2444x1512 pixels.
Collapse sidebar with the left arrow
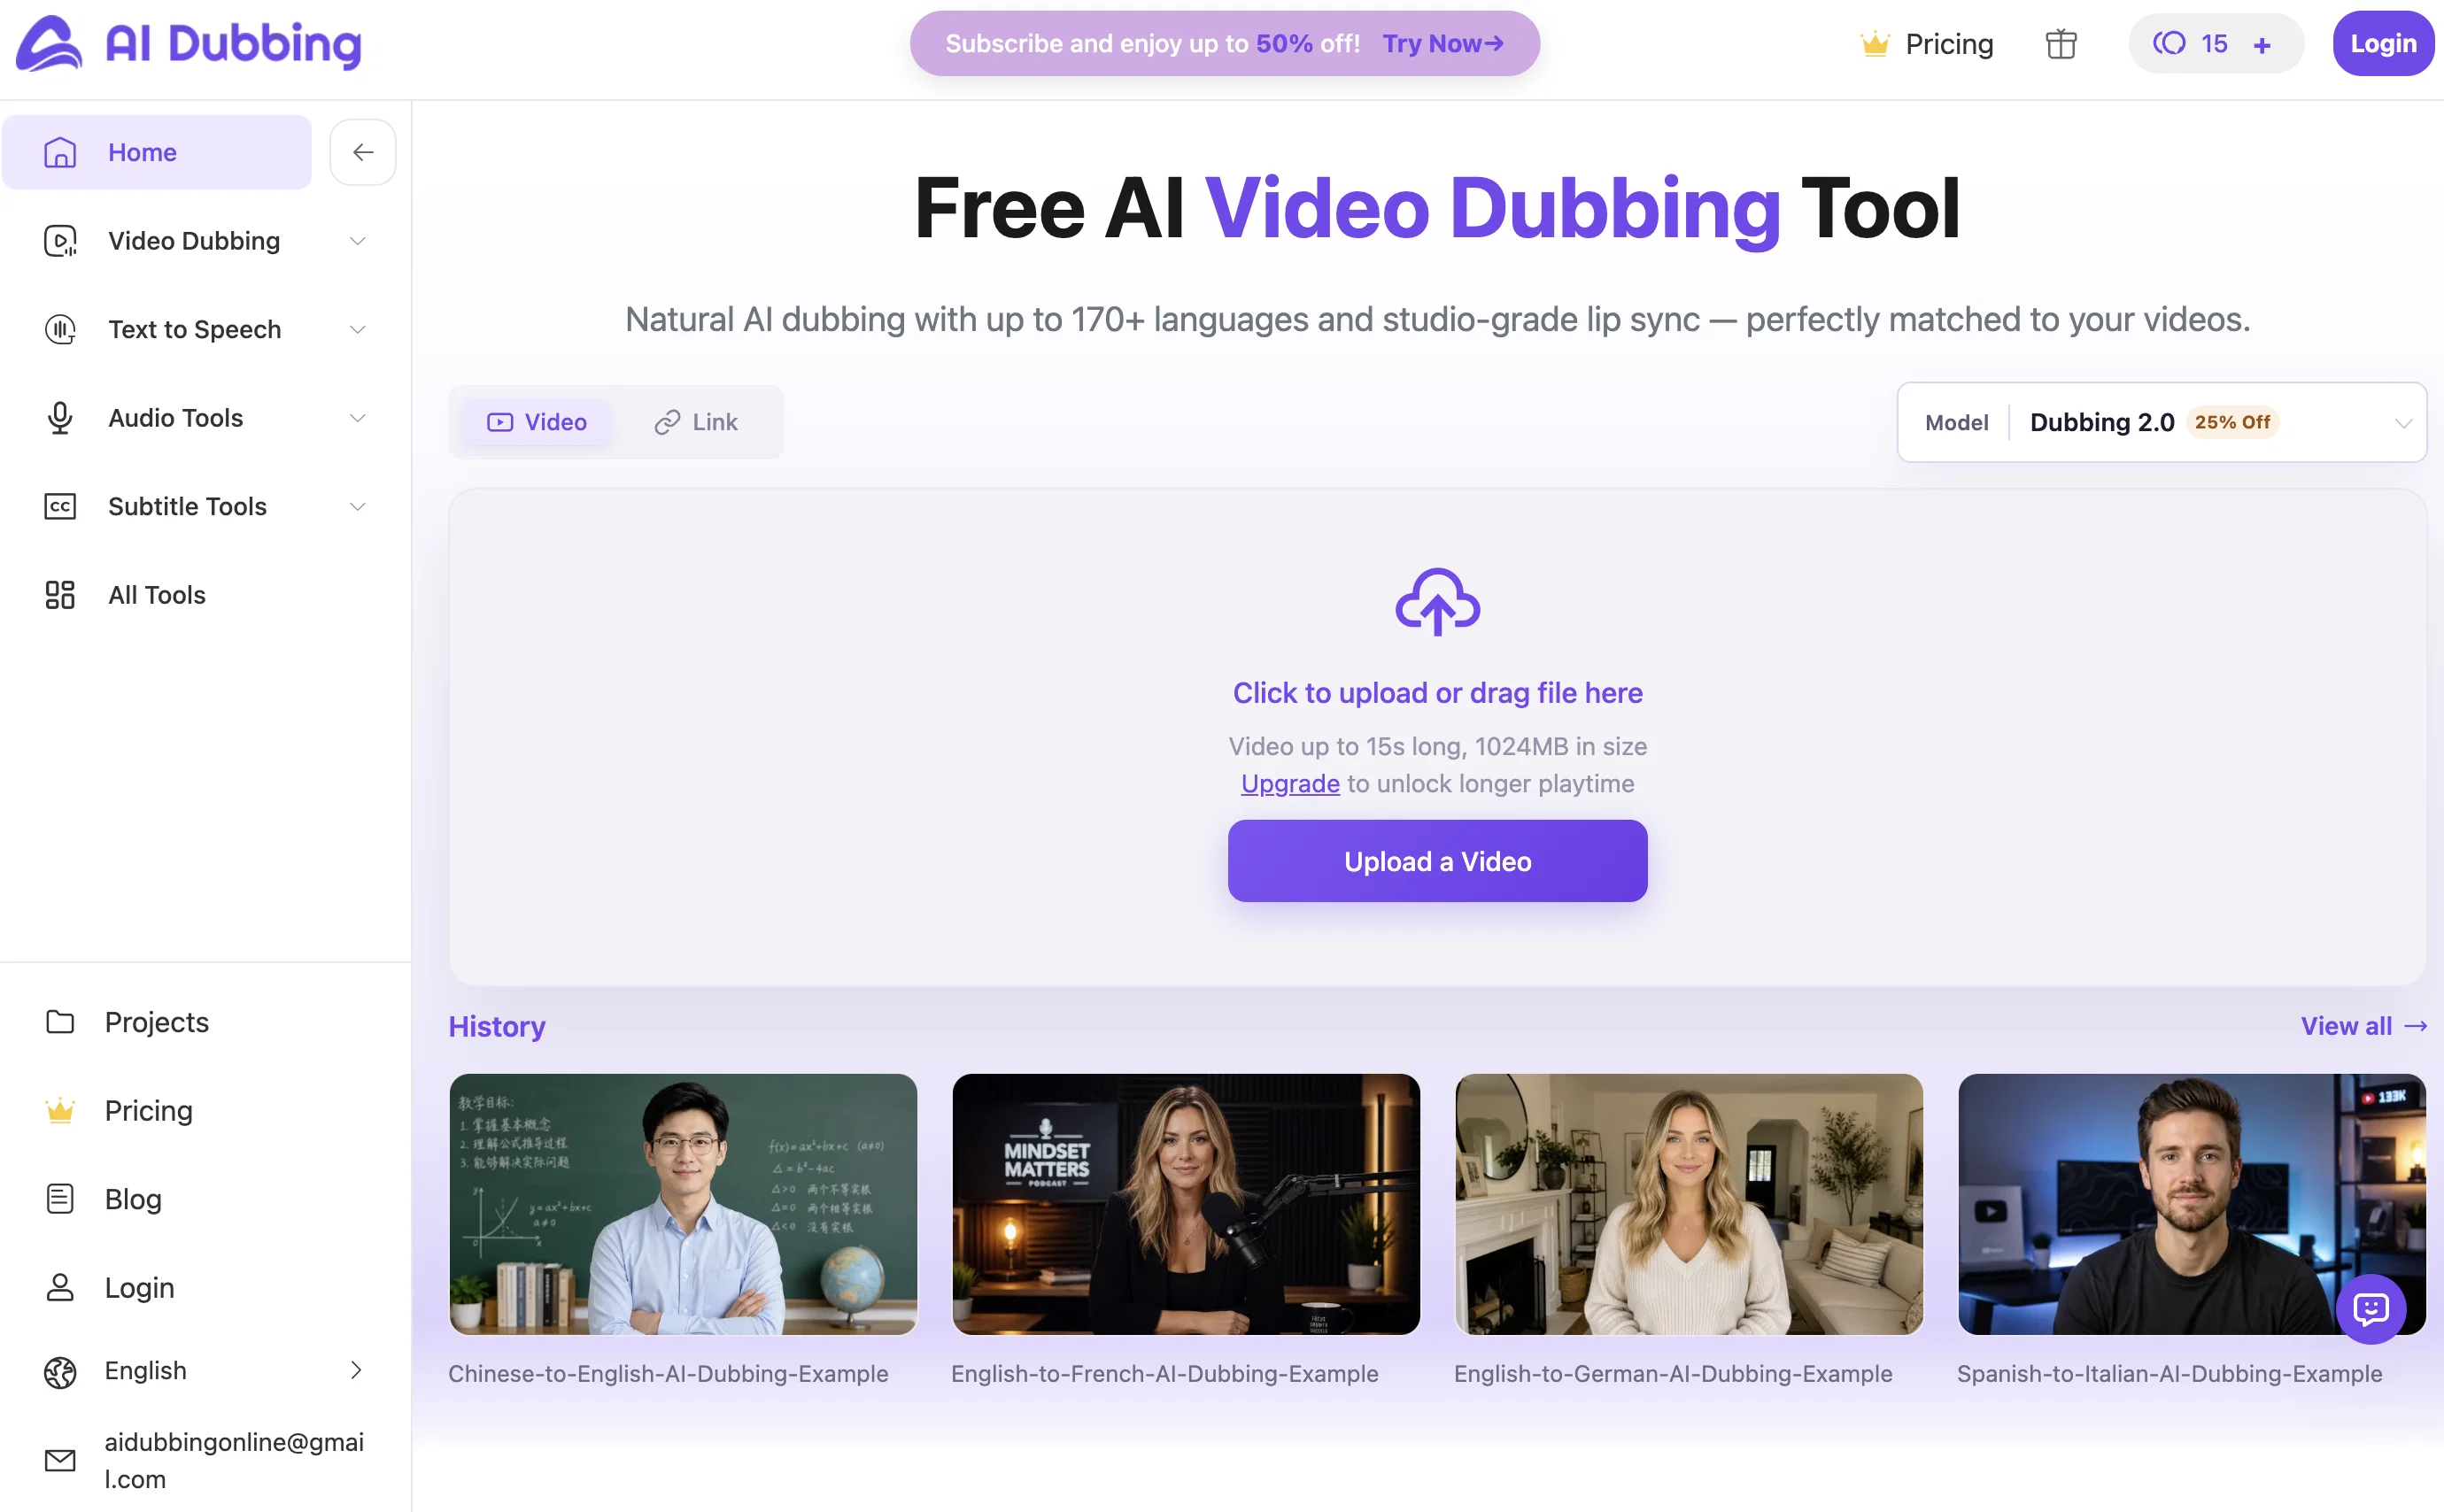[363, 152]
